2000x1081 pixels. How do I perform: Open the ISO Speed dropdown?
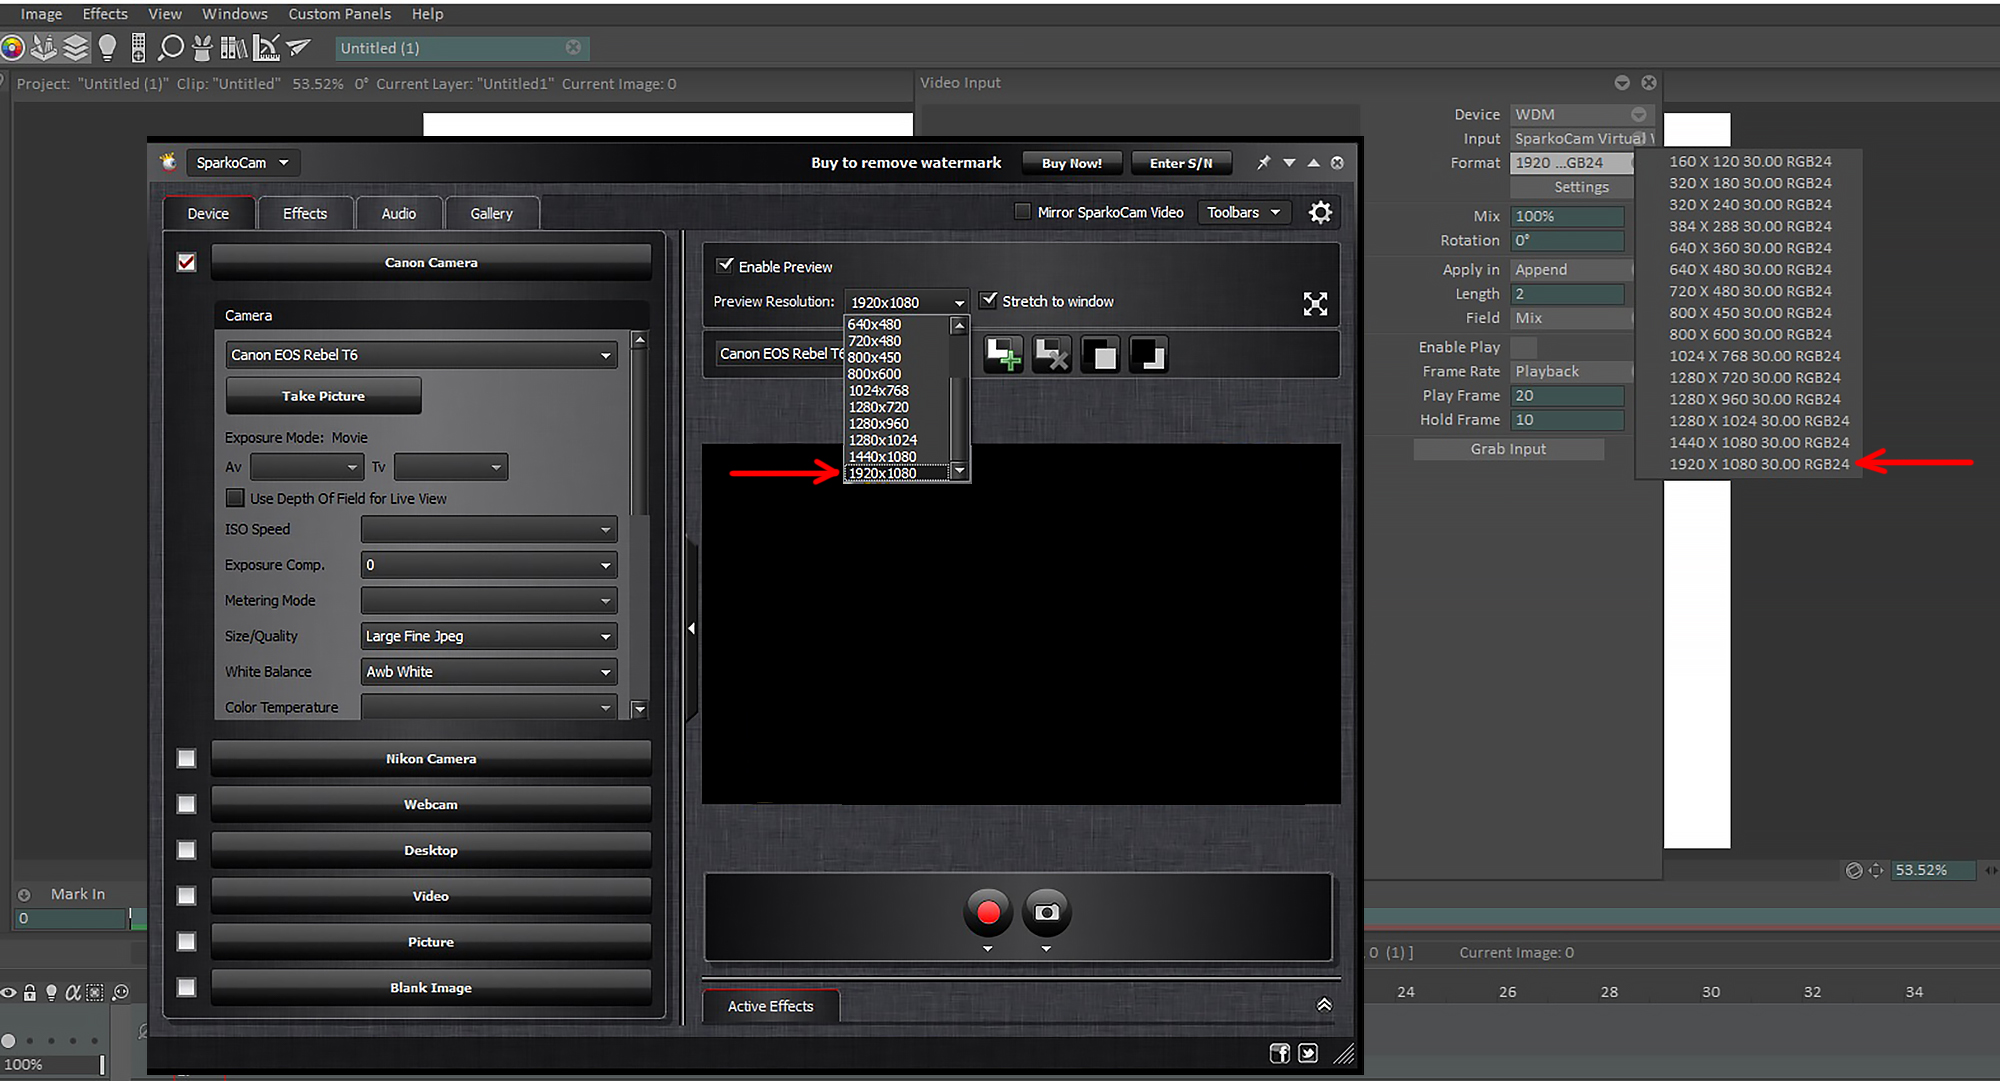[x=489, y=530]
